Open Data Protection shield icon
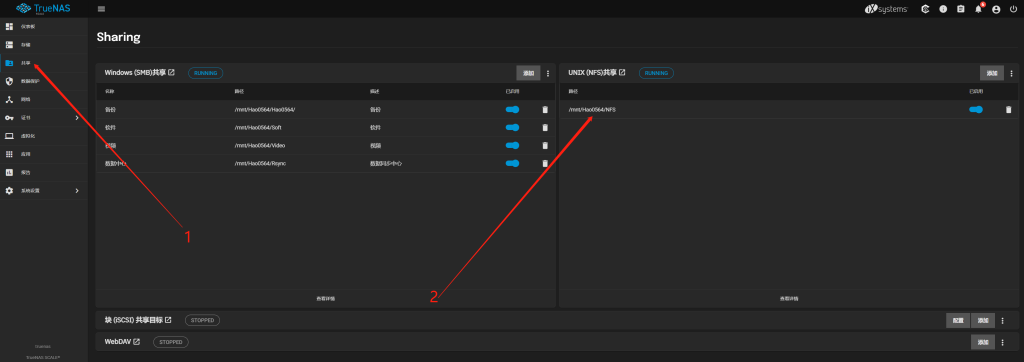The height and width of the screenshot is (362, 1024). (x=9, y=82)
